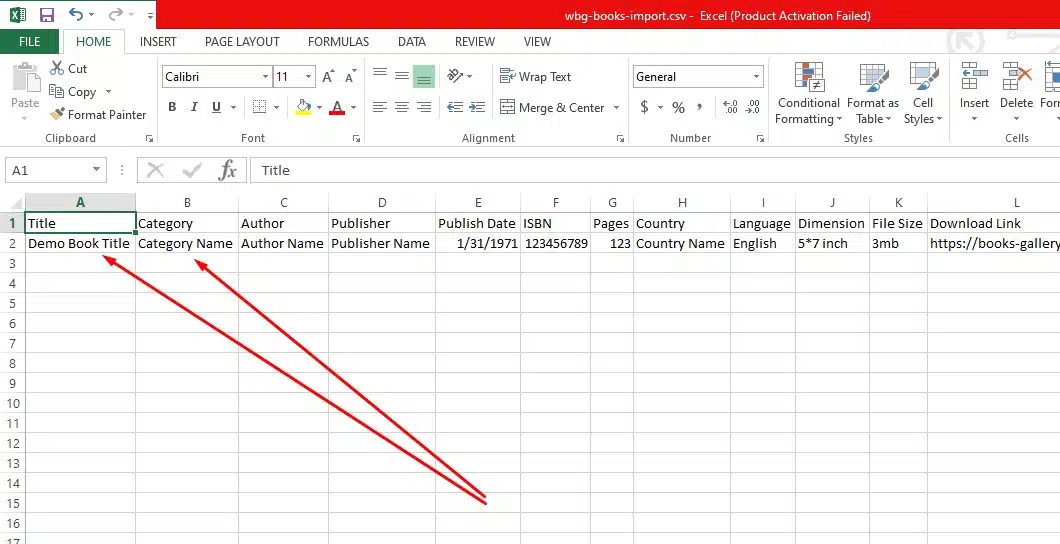Image resolution: width=1060 pixels, height=544 pixels.
Task: Toggle Bold formatting
Action: 172,107
